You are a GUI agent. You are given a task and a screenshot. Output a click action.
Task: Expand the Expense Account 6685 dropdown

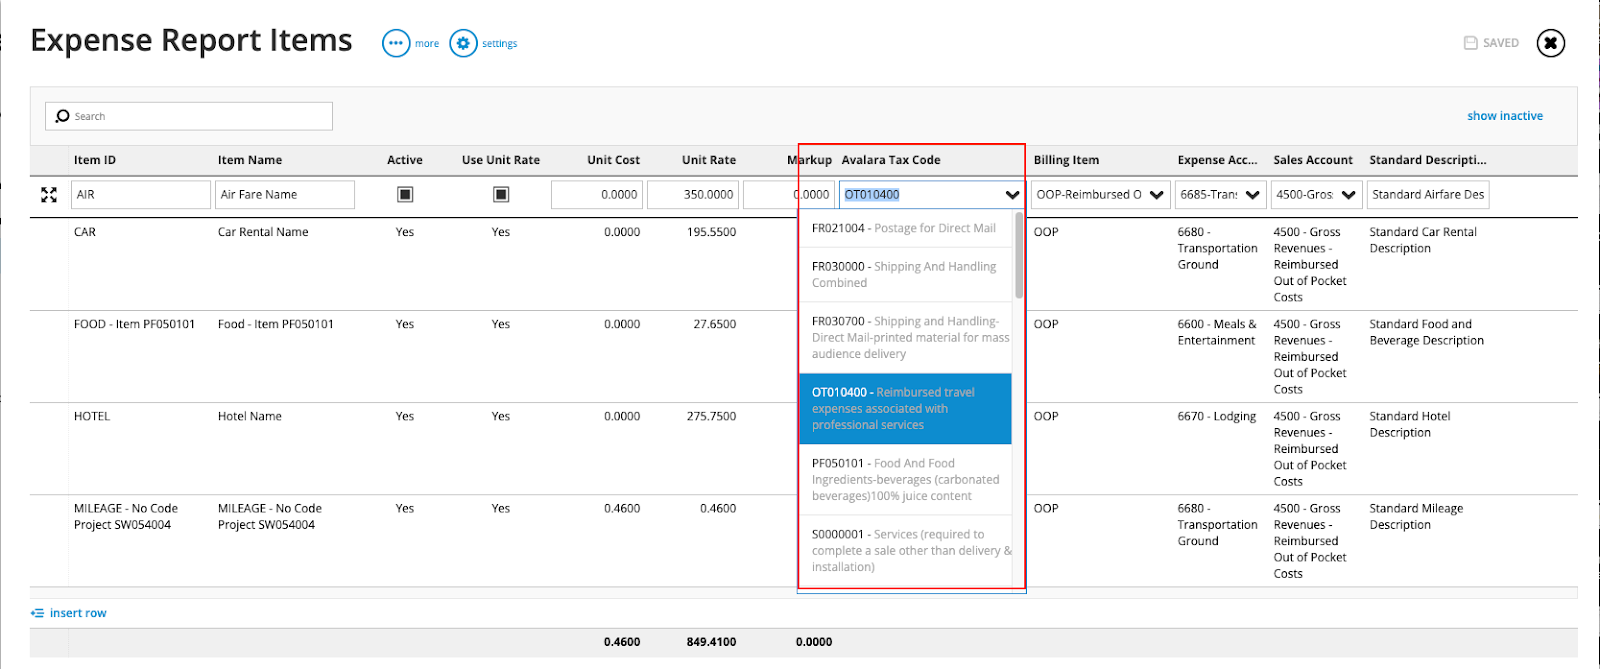point(1252,195)
